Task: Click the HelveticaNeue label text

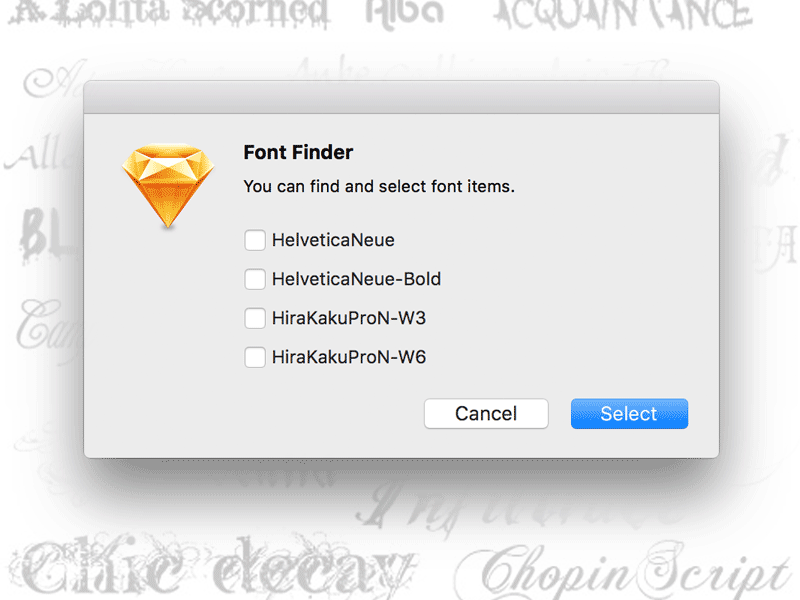Action: tap(333, 240)
